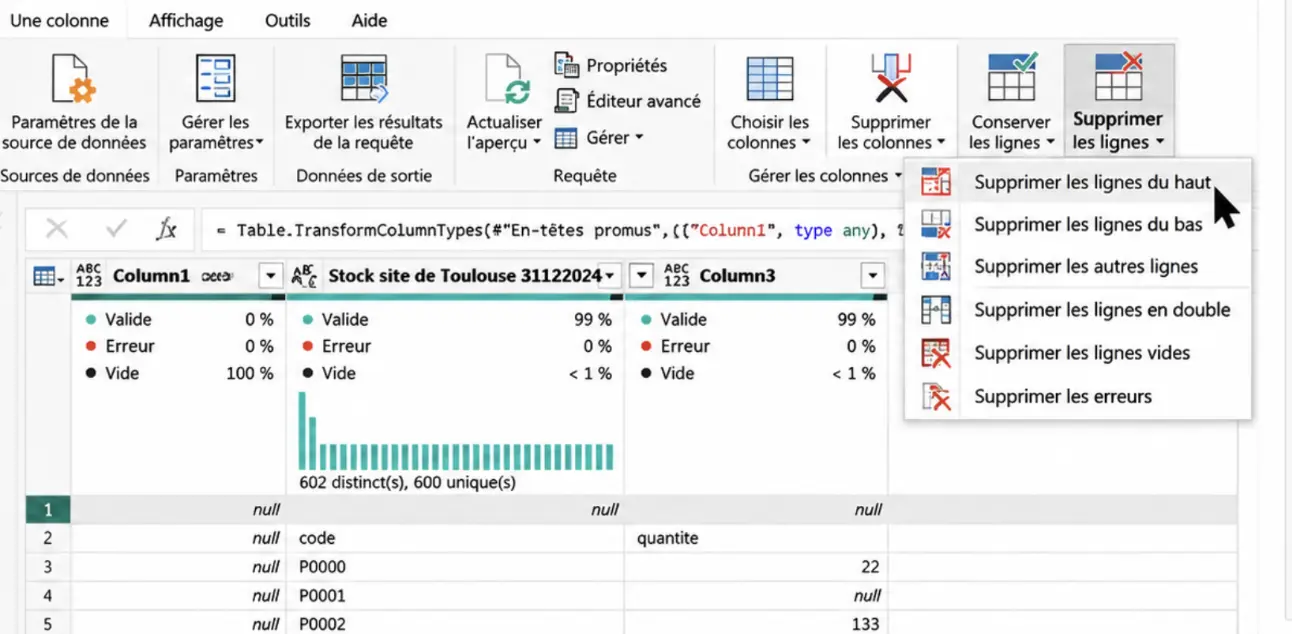The height and width of the screenshot is (634, 1292).
Task: Click the Supprimer les colonnes icon
Action: tap(890, 78)
